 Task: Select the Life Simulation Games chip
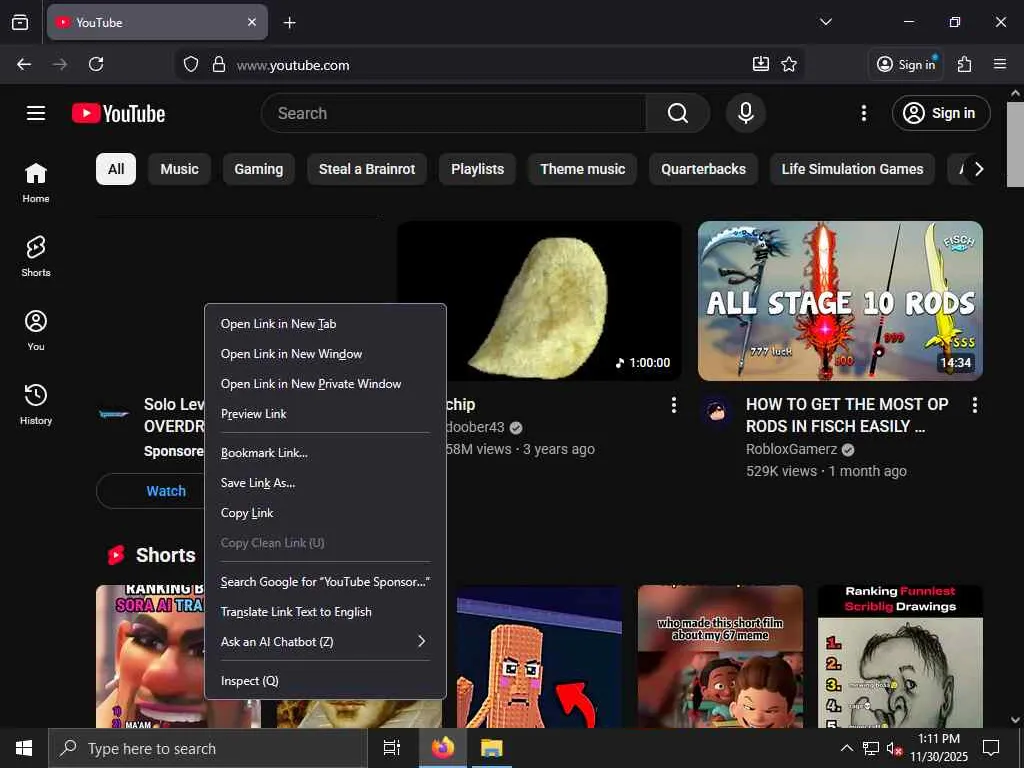852,169
